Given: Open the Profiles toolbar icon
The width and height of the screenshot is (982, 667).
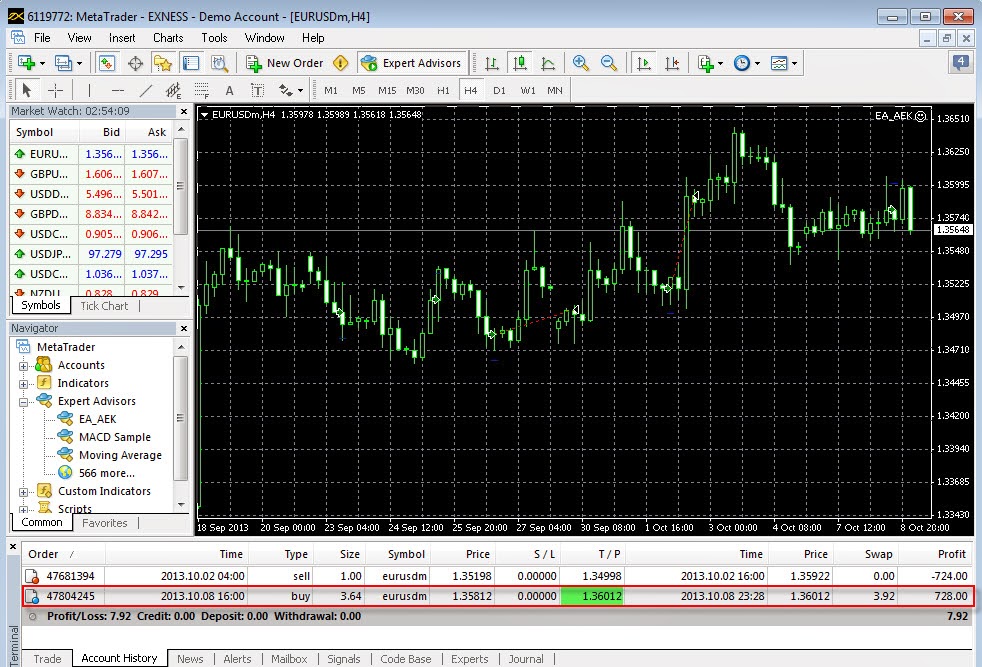Looking at the screenshot, I should (x=63, y=63).
